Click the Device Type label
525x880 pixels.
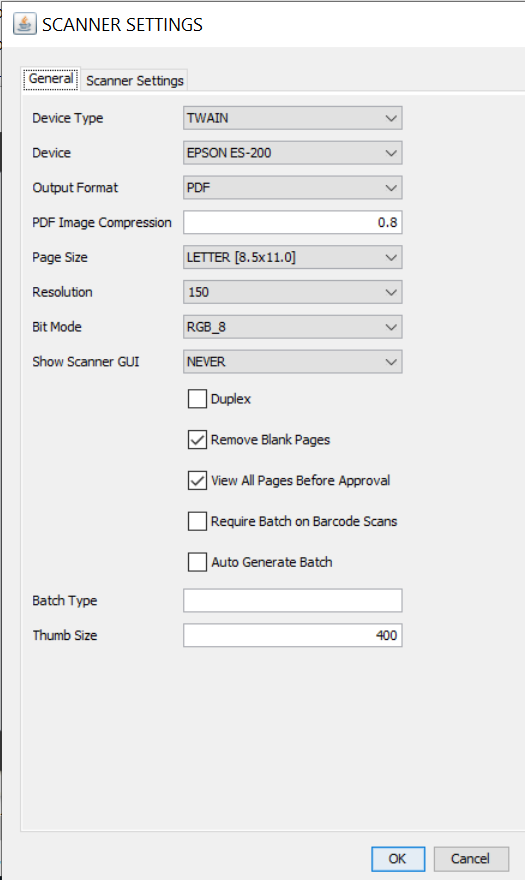[x=67, y=118]
